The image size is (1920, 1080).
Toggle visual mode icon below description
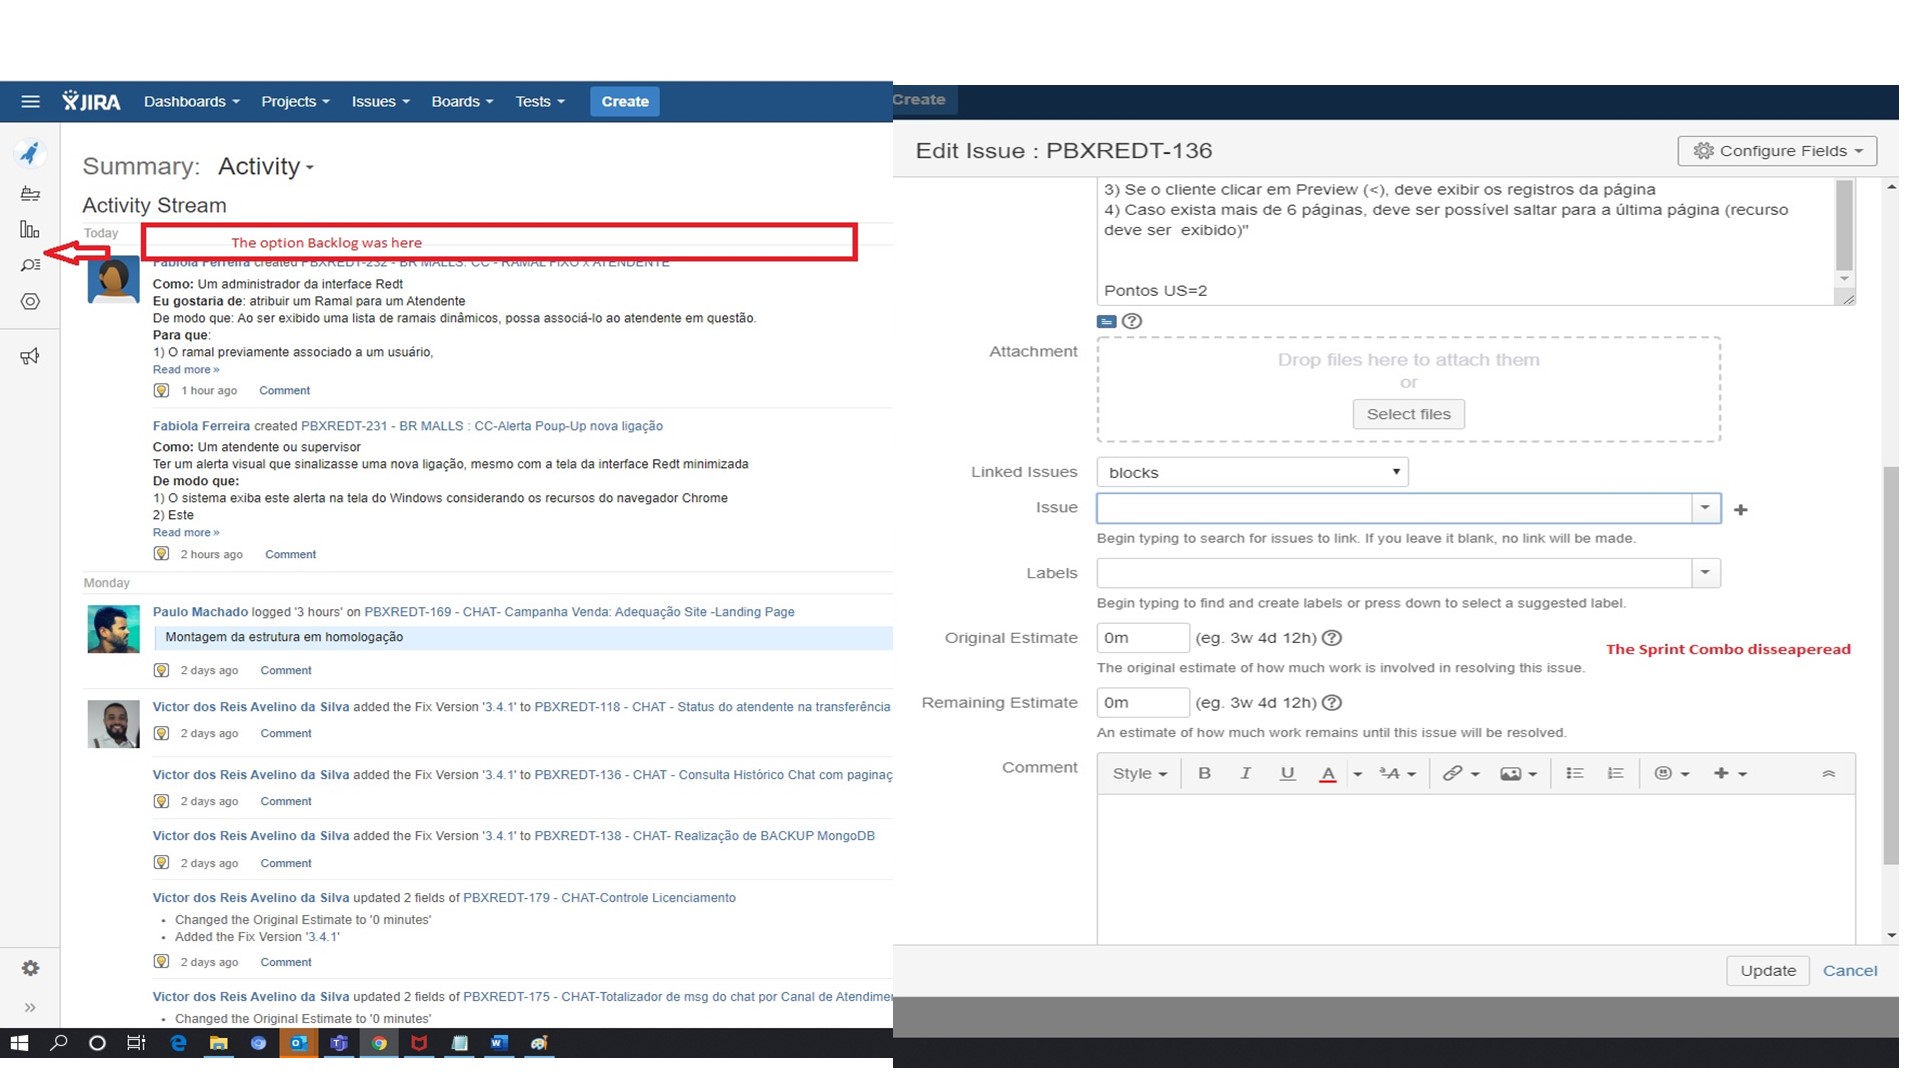(x=1106, y=321)
